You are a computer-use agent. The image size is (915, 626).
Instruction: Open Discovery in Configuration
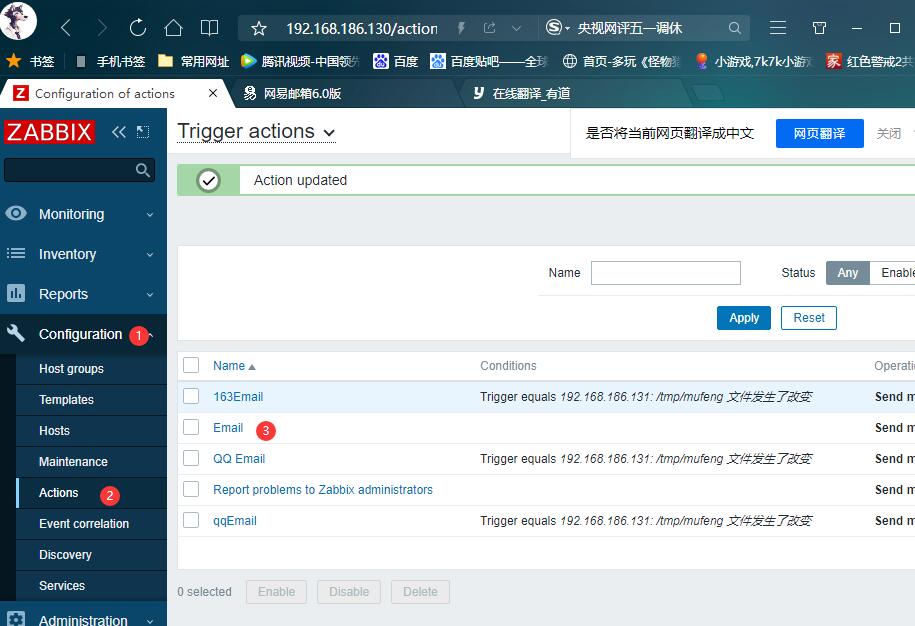pyautogui.click(x=91, y=554)
